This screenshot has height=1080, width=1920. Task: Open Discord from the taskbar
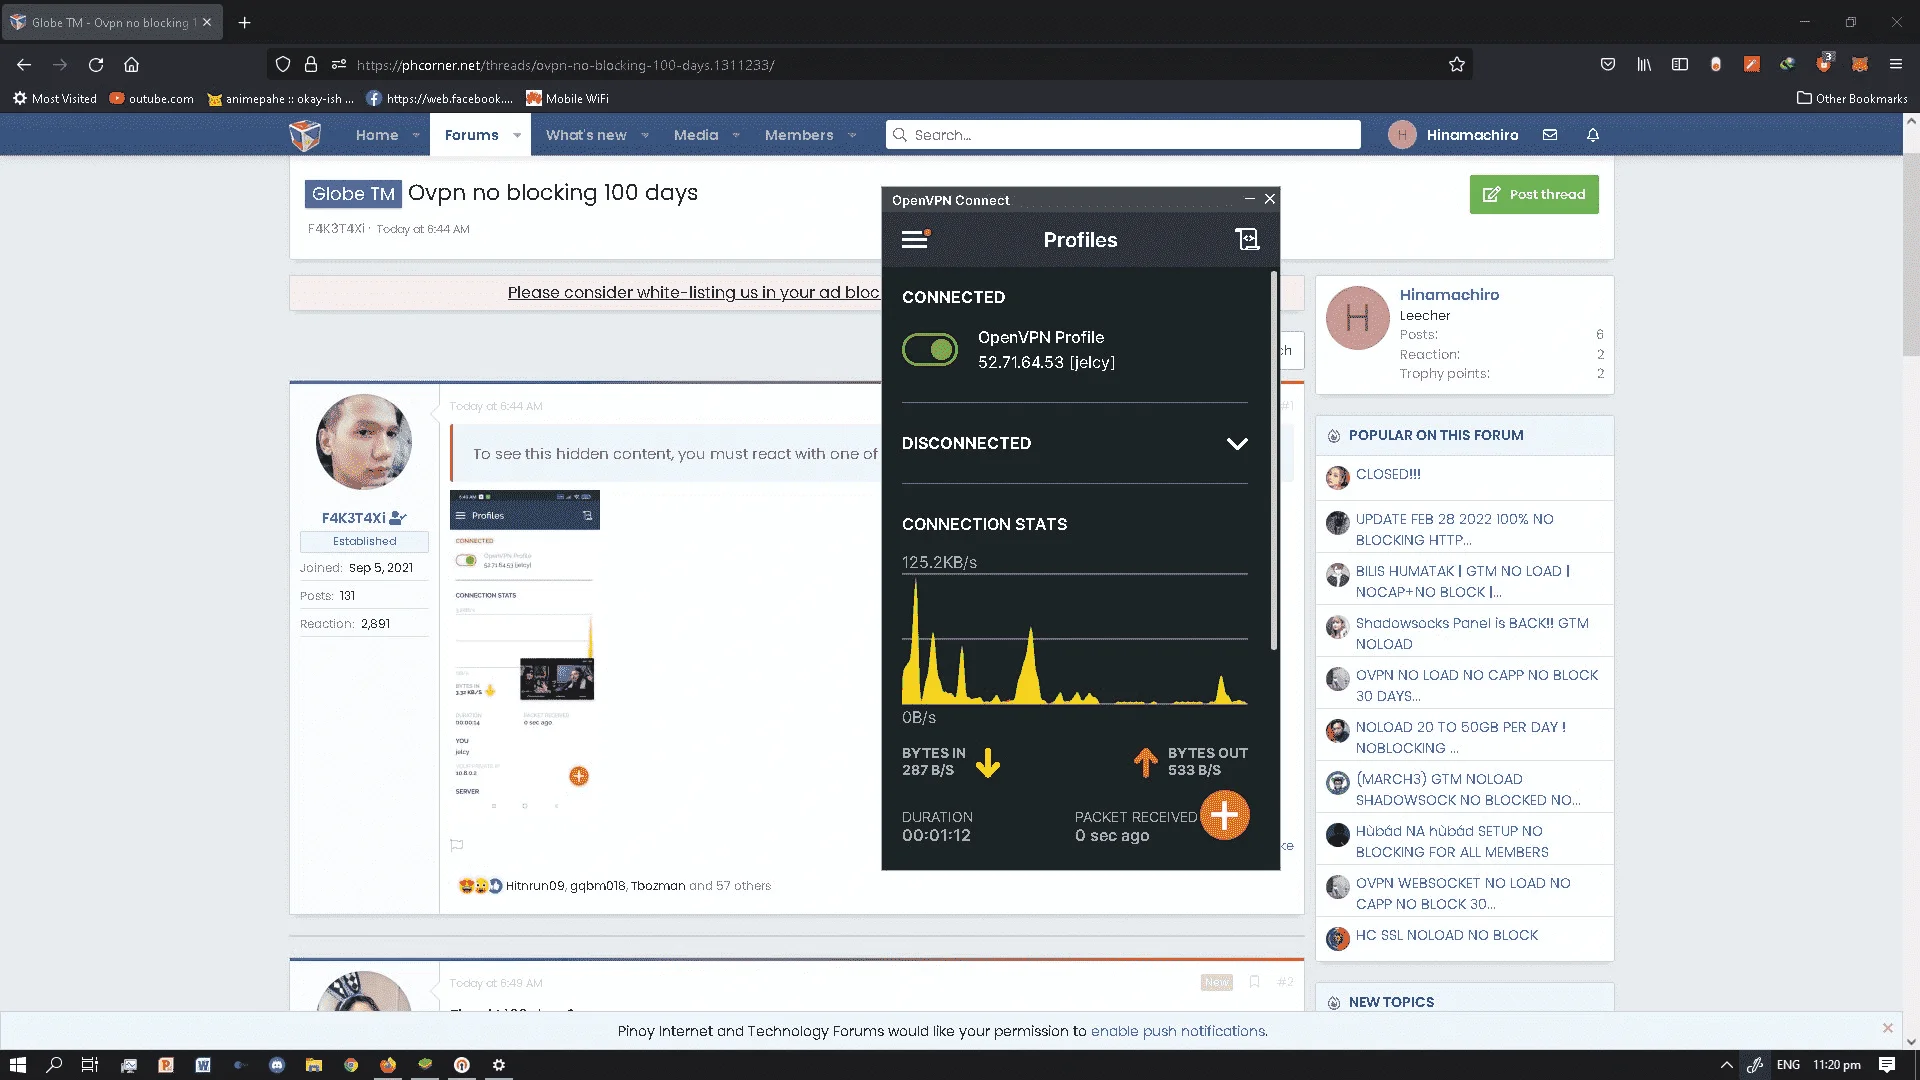(x=277, y=1065)
